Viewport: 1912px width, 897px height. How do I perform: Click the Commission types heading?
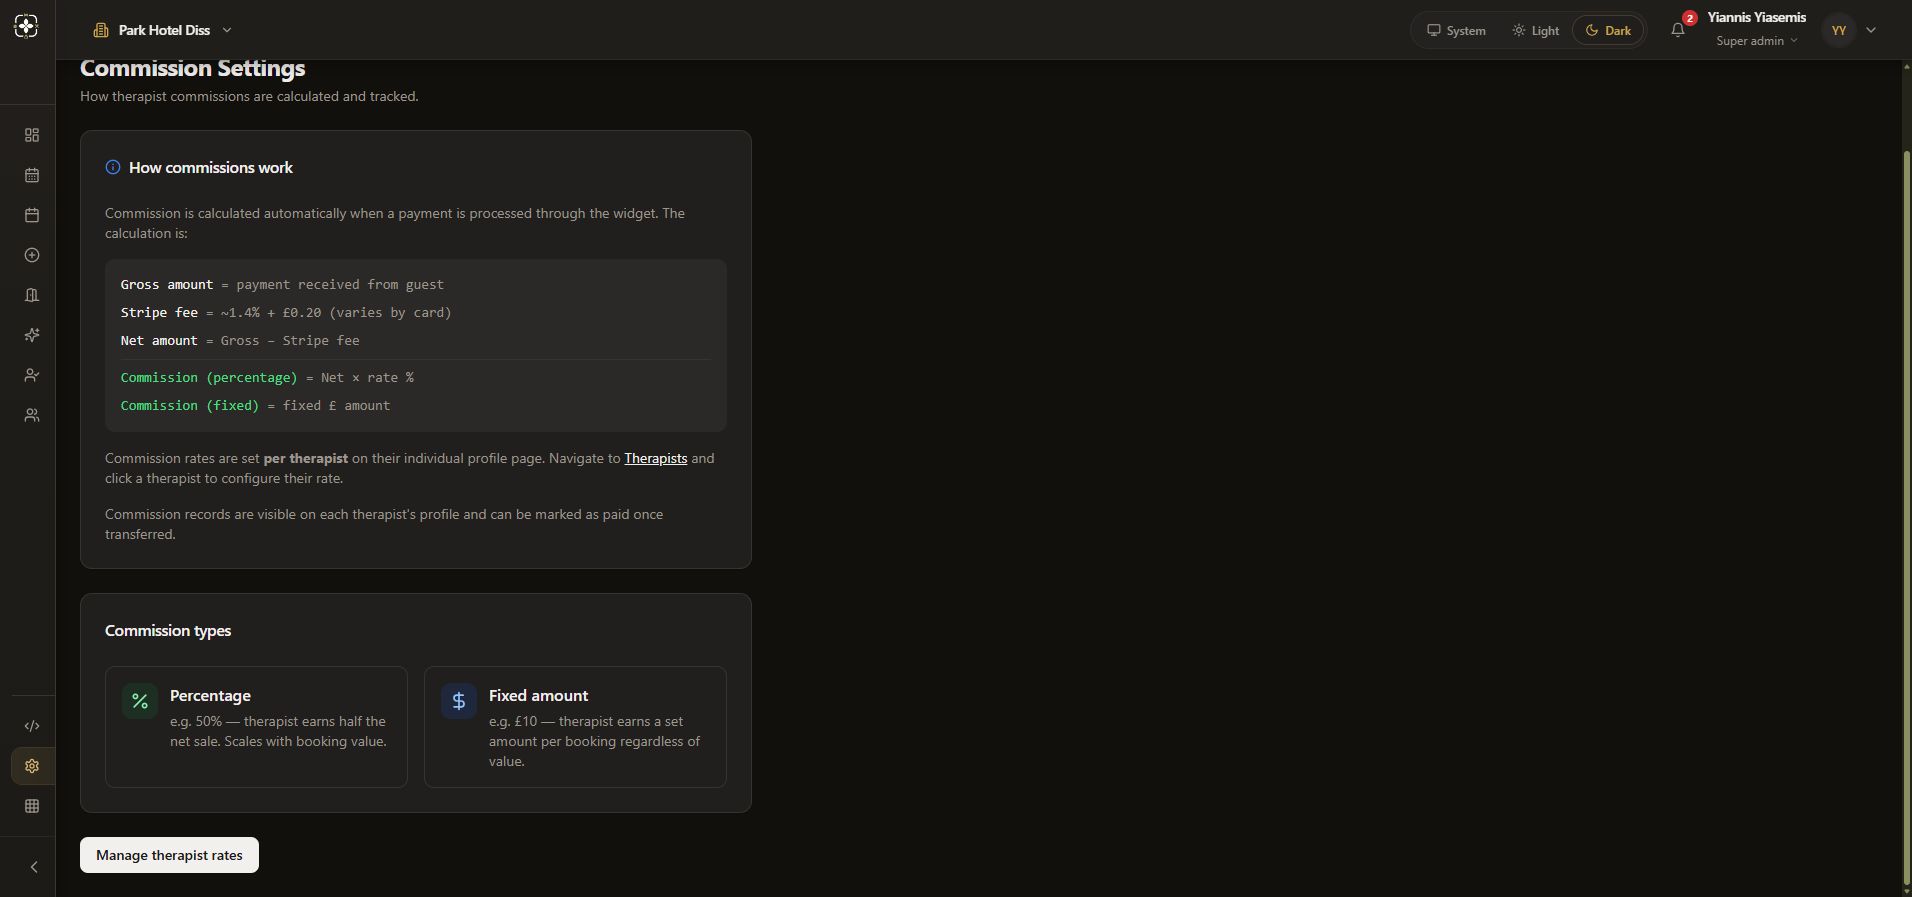[168, 631]
